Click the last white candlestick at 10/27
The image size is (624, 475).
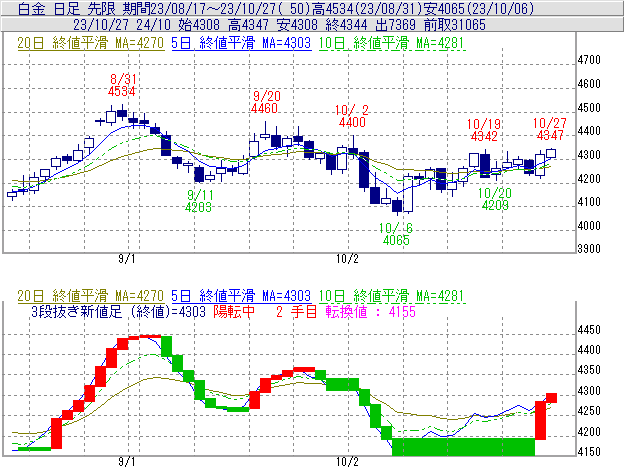click(551, 154)
